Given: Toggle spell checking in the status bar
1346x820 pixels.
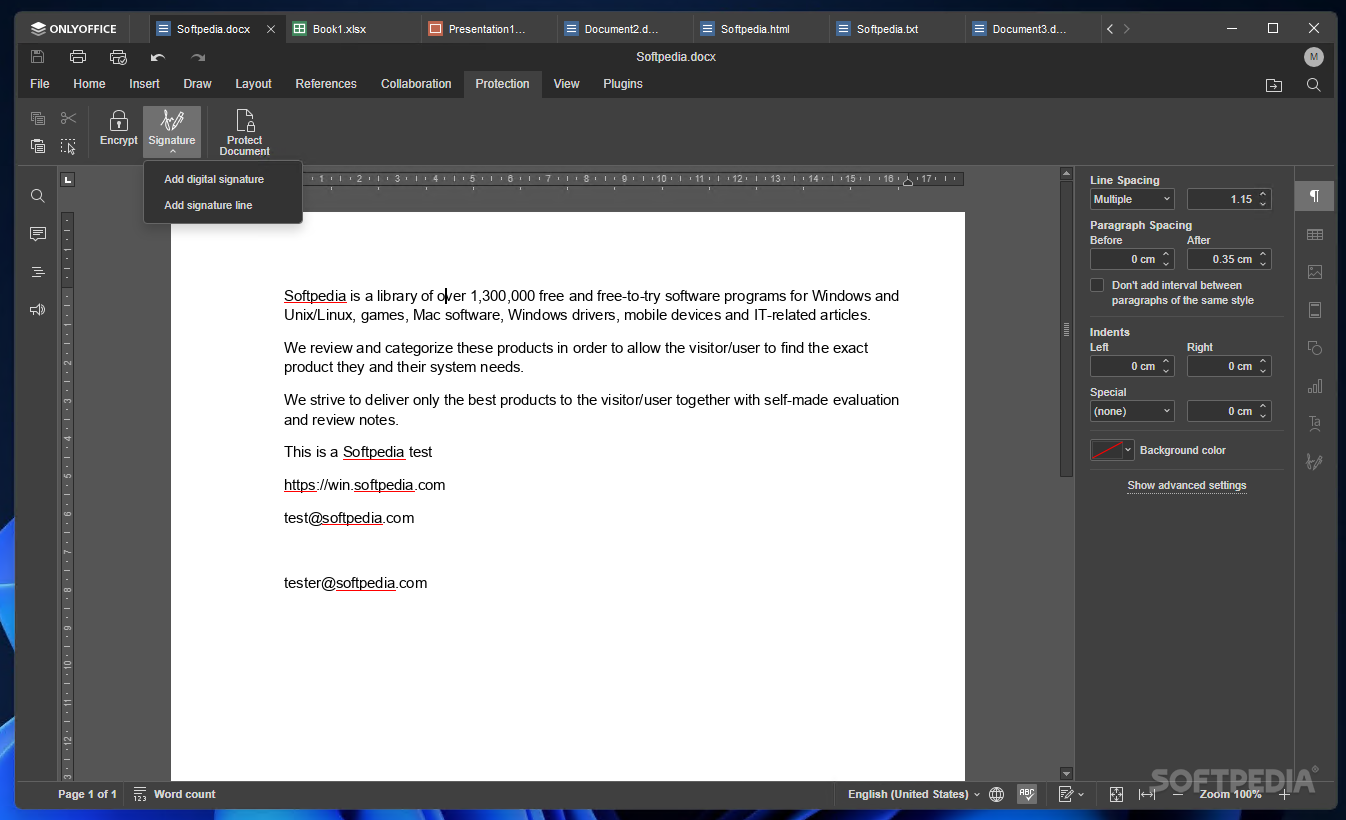Looking at the screenshot, I should tap(1027, 794).
